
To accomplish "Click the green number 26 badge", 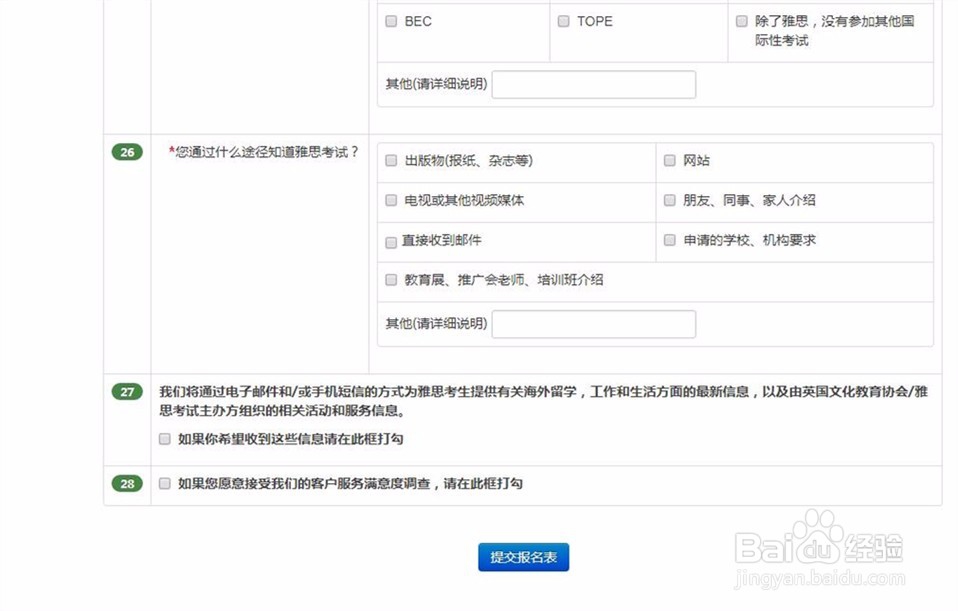I will (127, 152).
